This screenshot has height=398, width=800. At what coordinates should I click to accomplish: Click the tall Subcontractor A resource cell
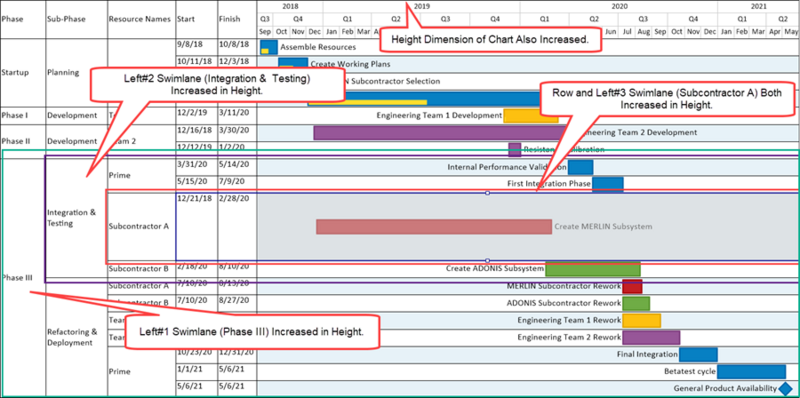[141, 227]
